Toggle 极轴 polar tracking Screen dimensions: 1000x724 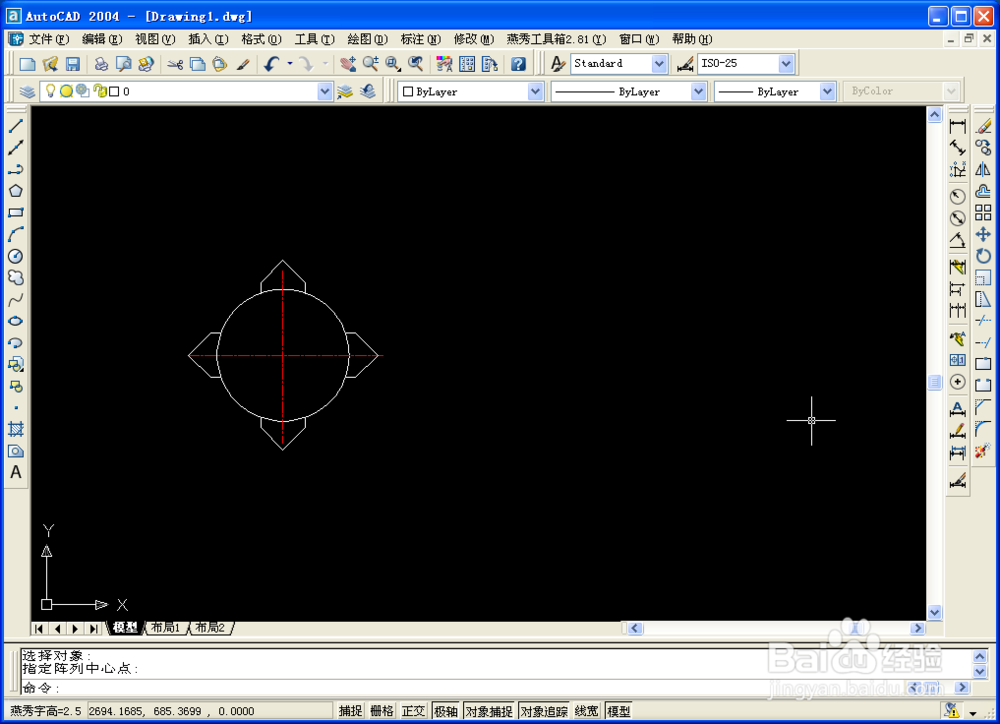(446, 711)
